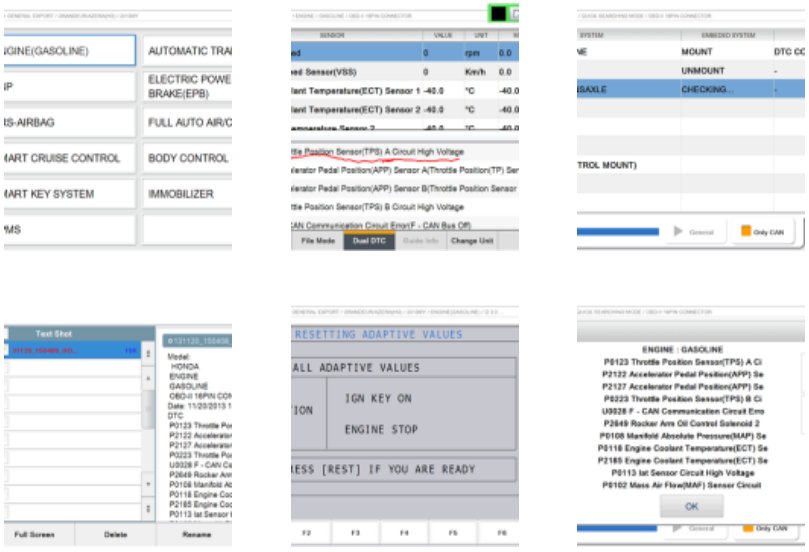809x552 pixels.
Task: Select the UNMOUNT row in system search table
Action: (691, 71)
